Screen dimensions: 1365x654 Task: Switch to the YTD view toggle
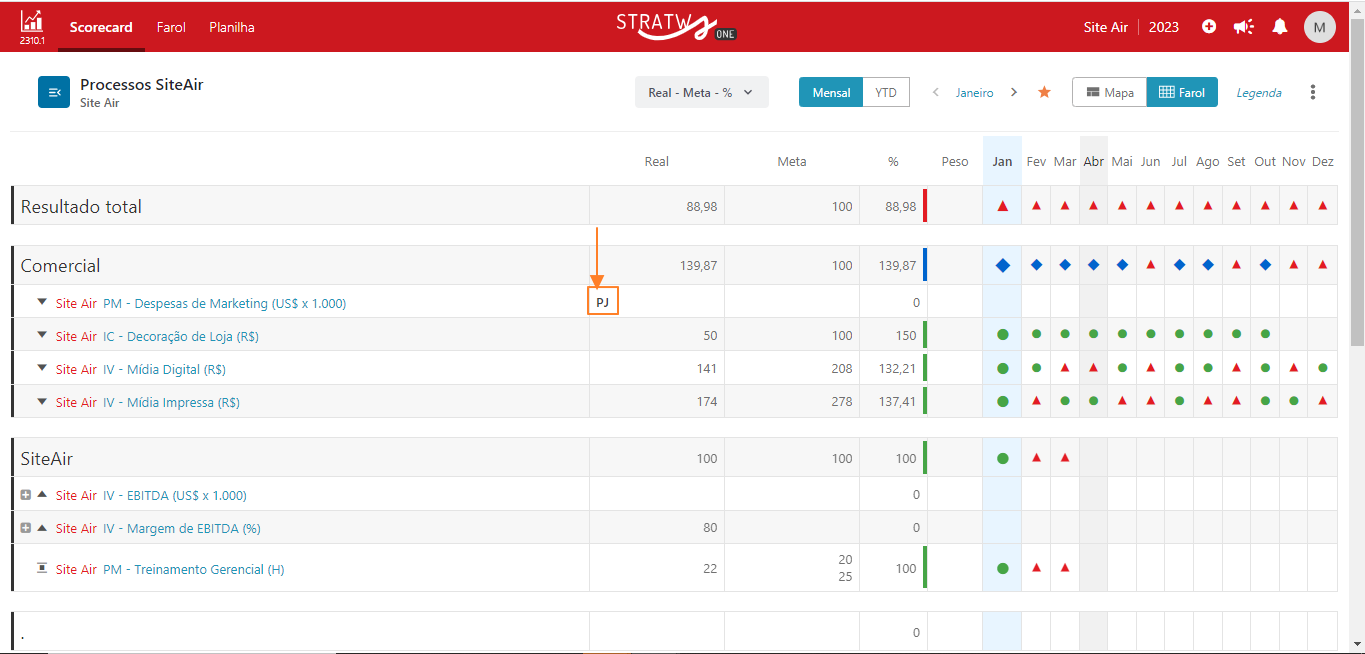point(886,92)
